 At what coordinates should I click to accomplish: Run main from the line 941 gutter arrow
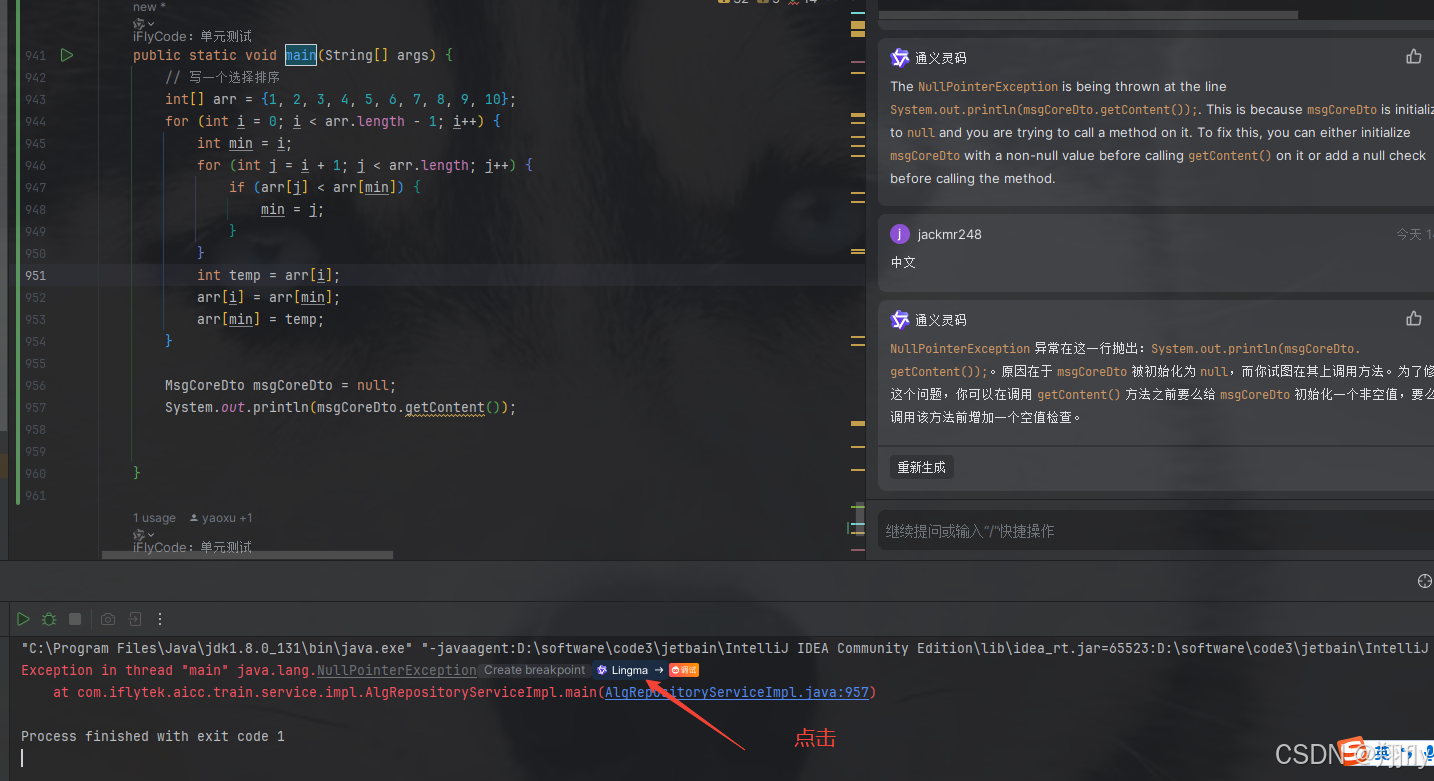(67, 55)
